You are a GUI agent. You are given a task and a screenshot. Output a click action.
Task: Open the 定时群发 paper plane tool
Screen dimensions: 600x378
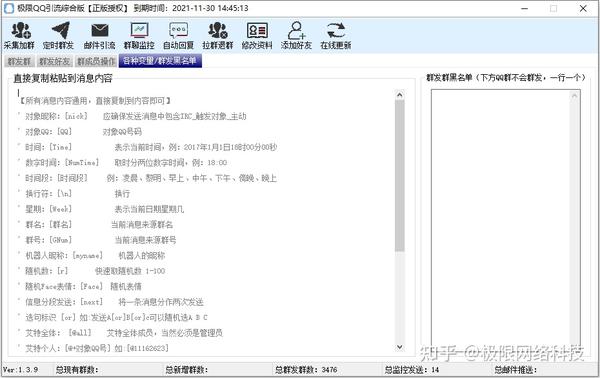tap(59, 36)
